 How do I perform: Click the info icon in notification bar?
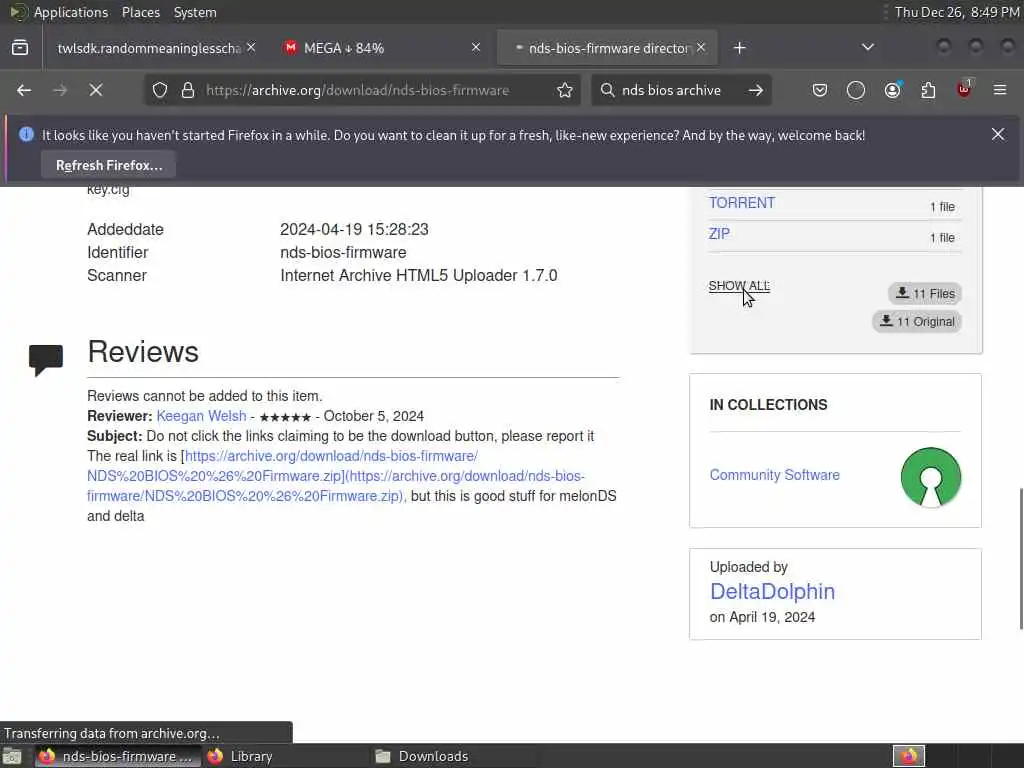(x=26, y=135)
